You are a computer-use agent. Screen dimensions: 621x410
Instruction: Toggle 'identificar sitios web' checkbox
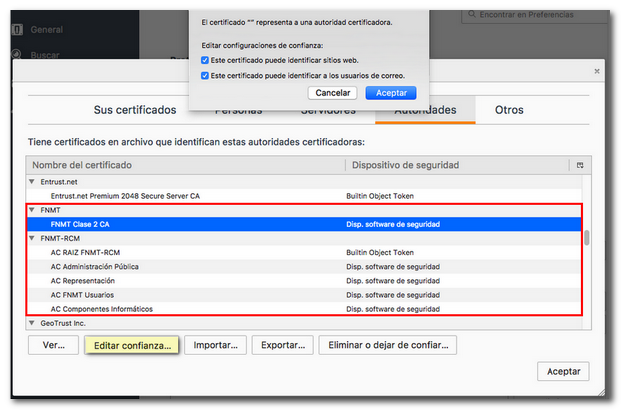point(205,61)
